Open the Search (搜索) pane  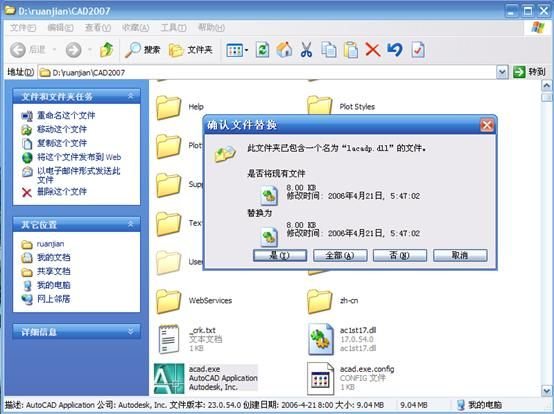tap(143, 50)
